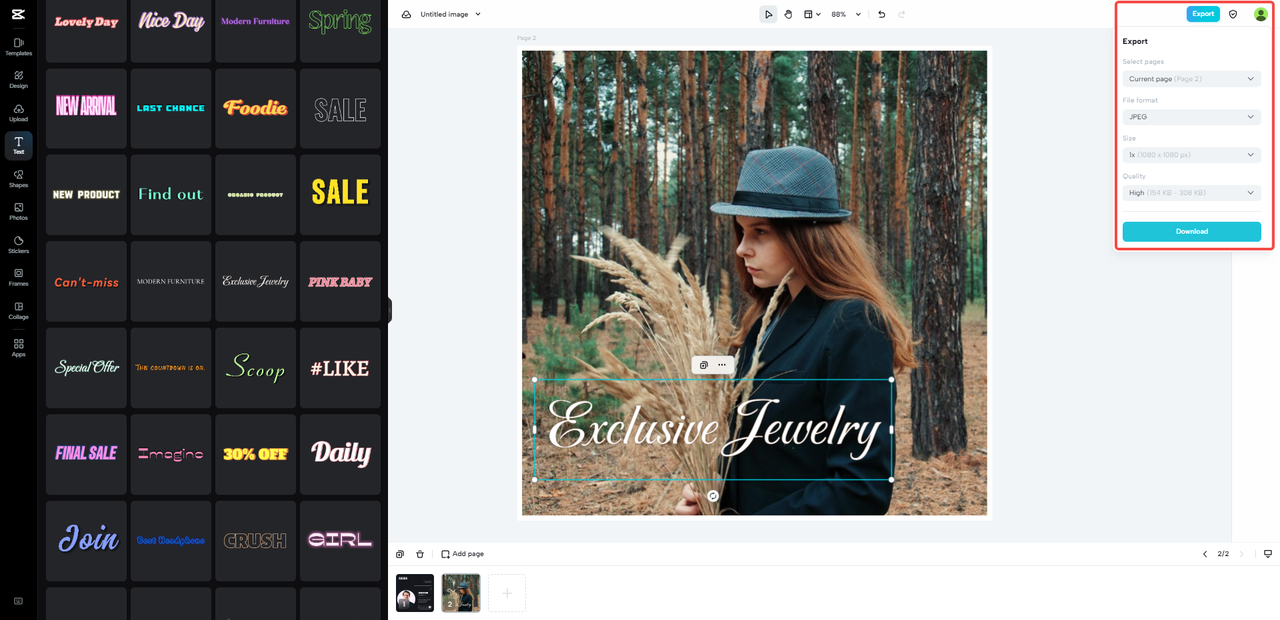Open the File format JPEG dropdown
This screenshot has width=1280, height=620.
(1191, 117)
